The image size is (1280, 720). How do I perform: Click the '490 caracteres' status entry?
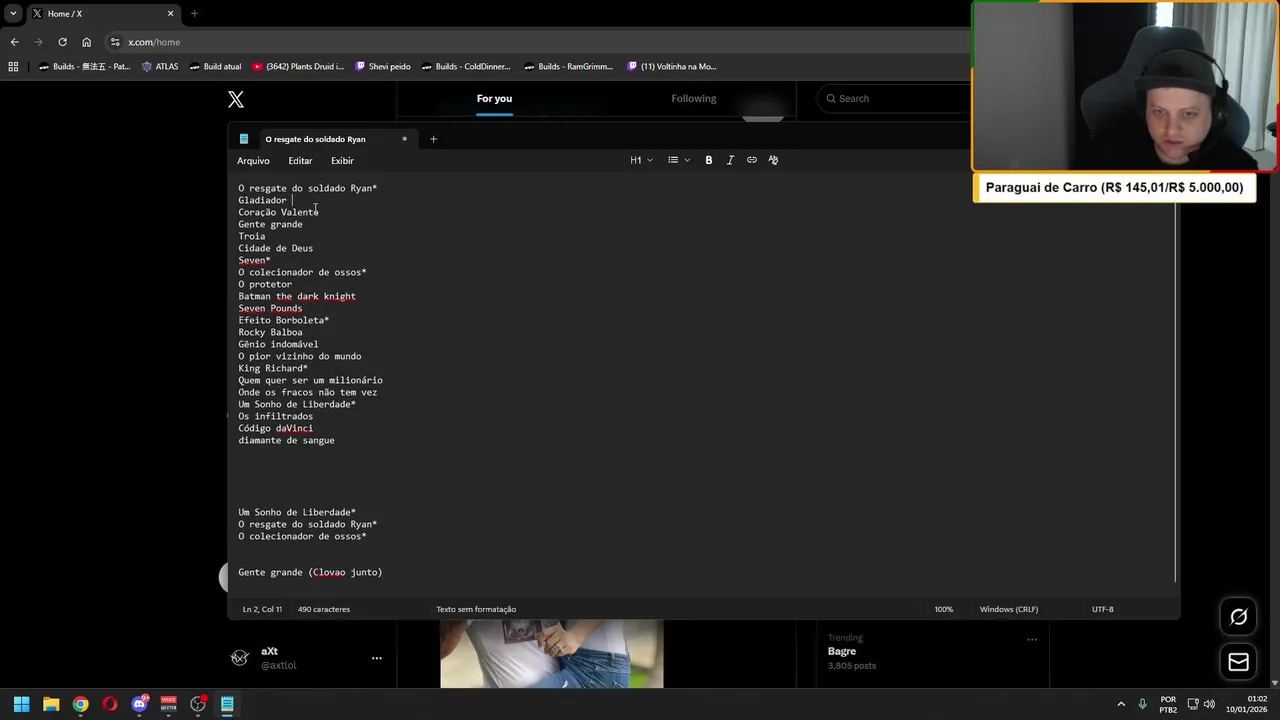click(324, 609)
